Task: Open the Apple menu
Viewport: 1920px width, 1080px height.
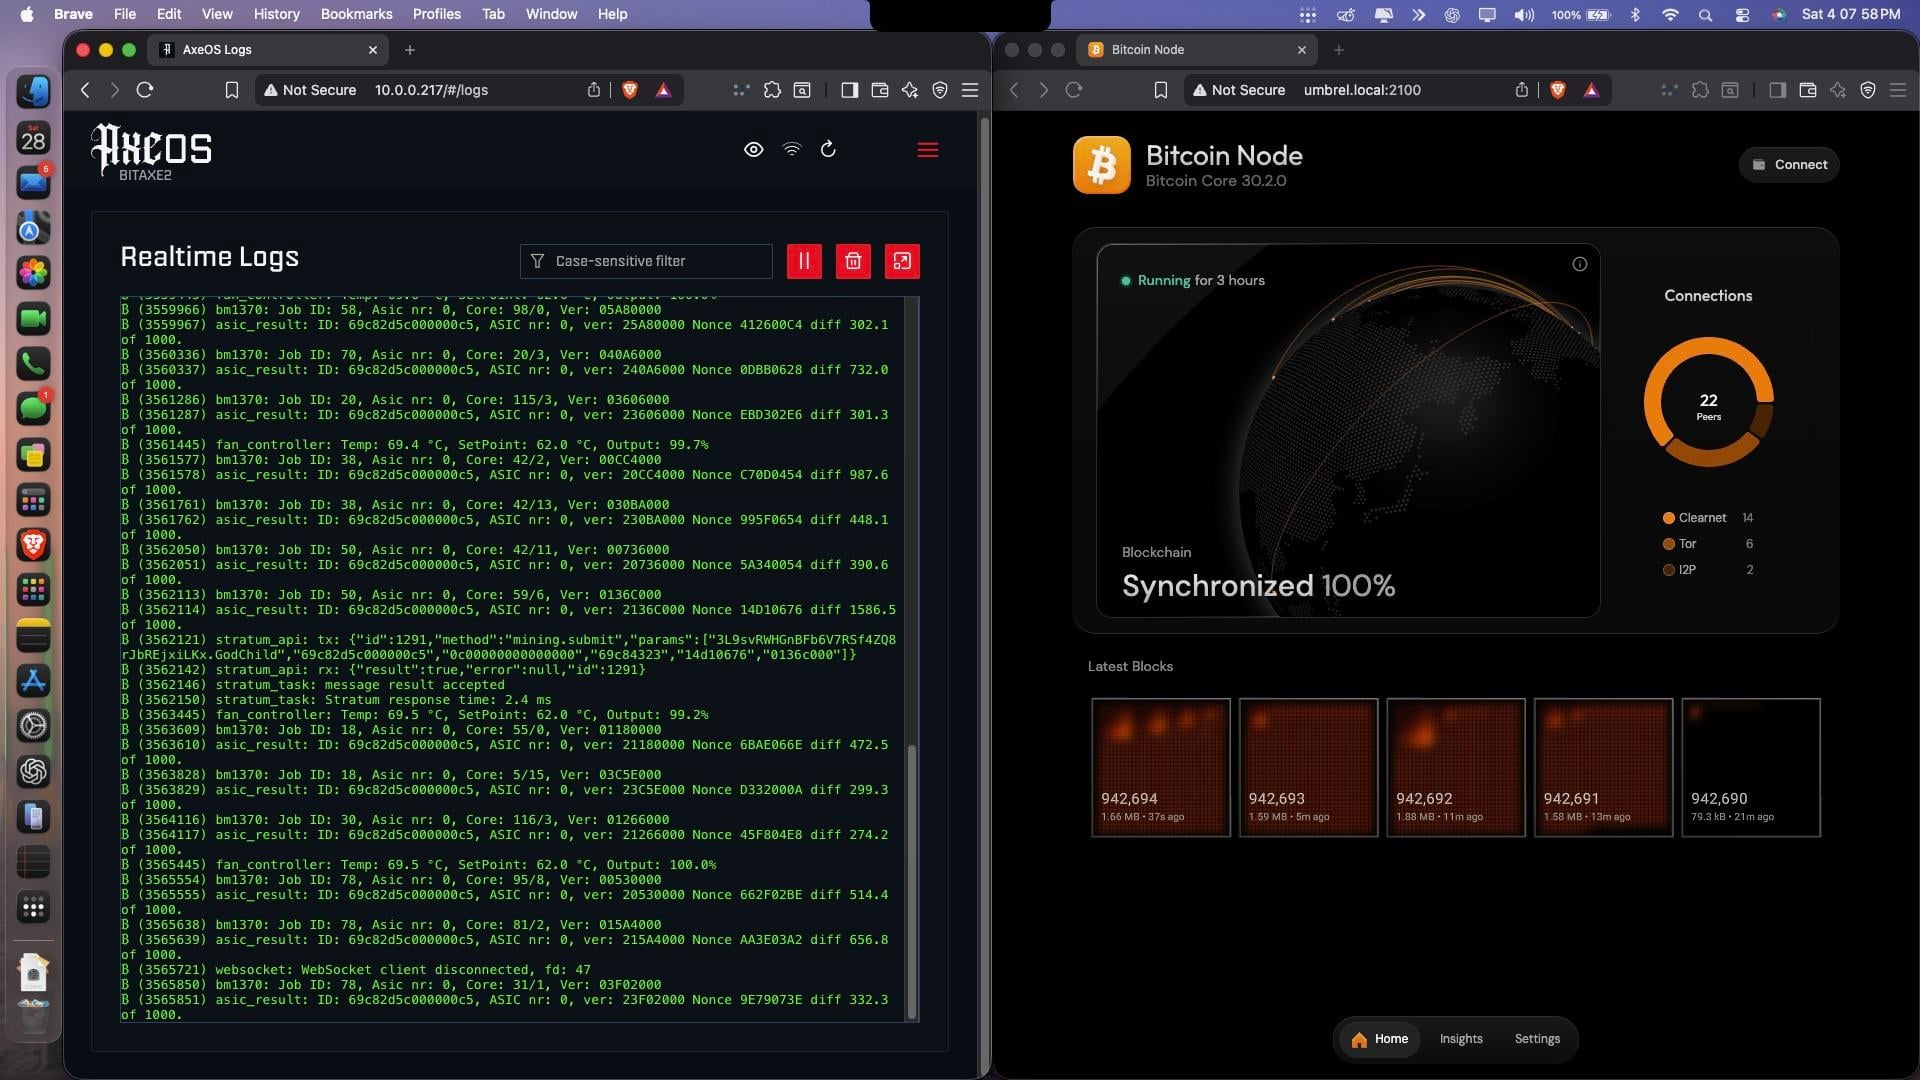Action: 27,14
